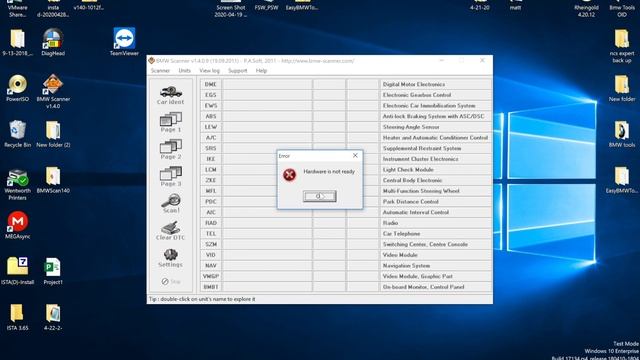The width and height of the screenshot is (640, 360).
Task: Click Navigation System description
Action: (406, 265)
